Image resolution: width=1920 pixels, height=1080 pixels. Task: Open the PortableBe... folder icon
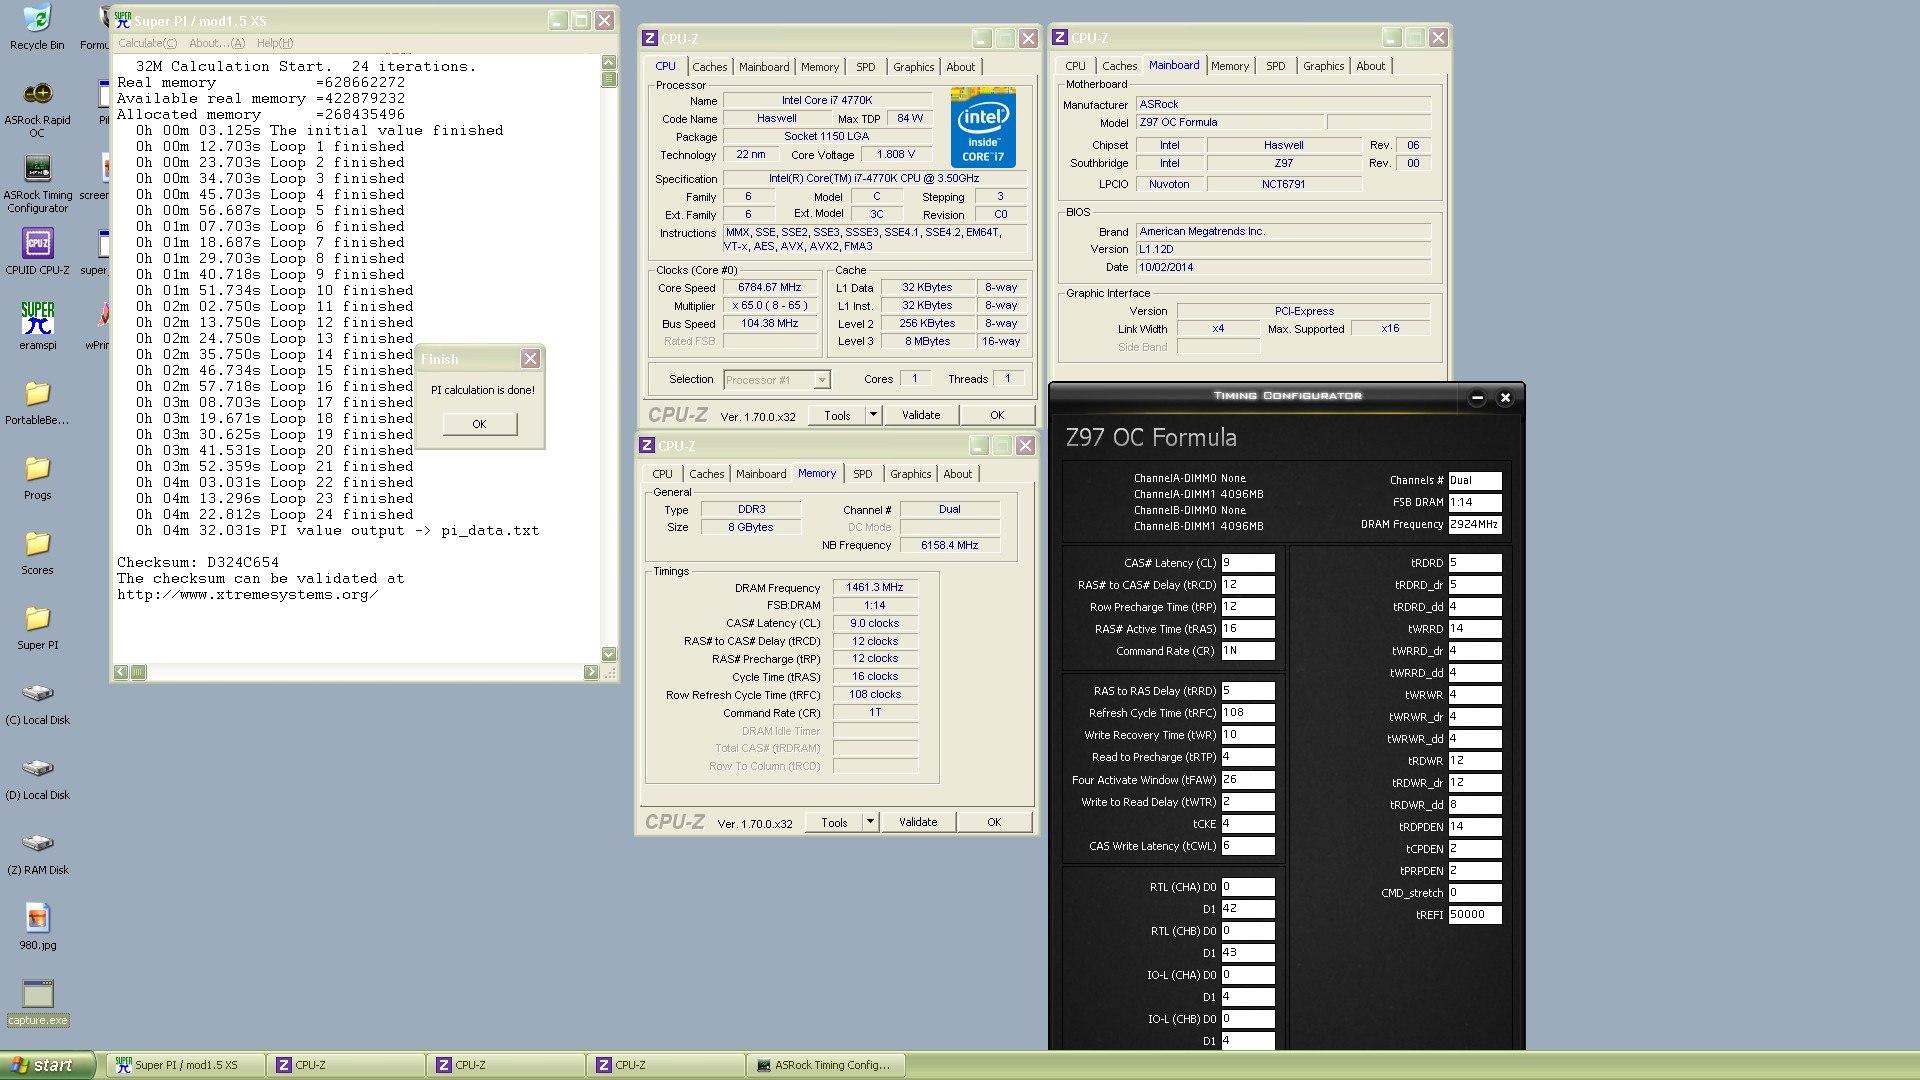[x=37, y=401]
